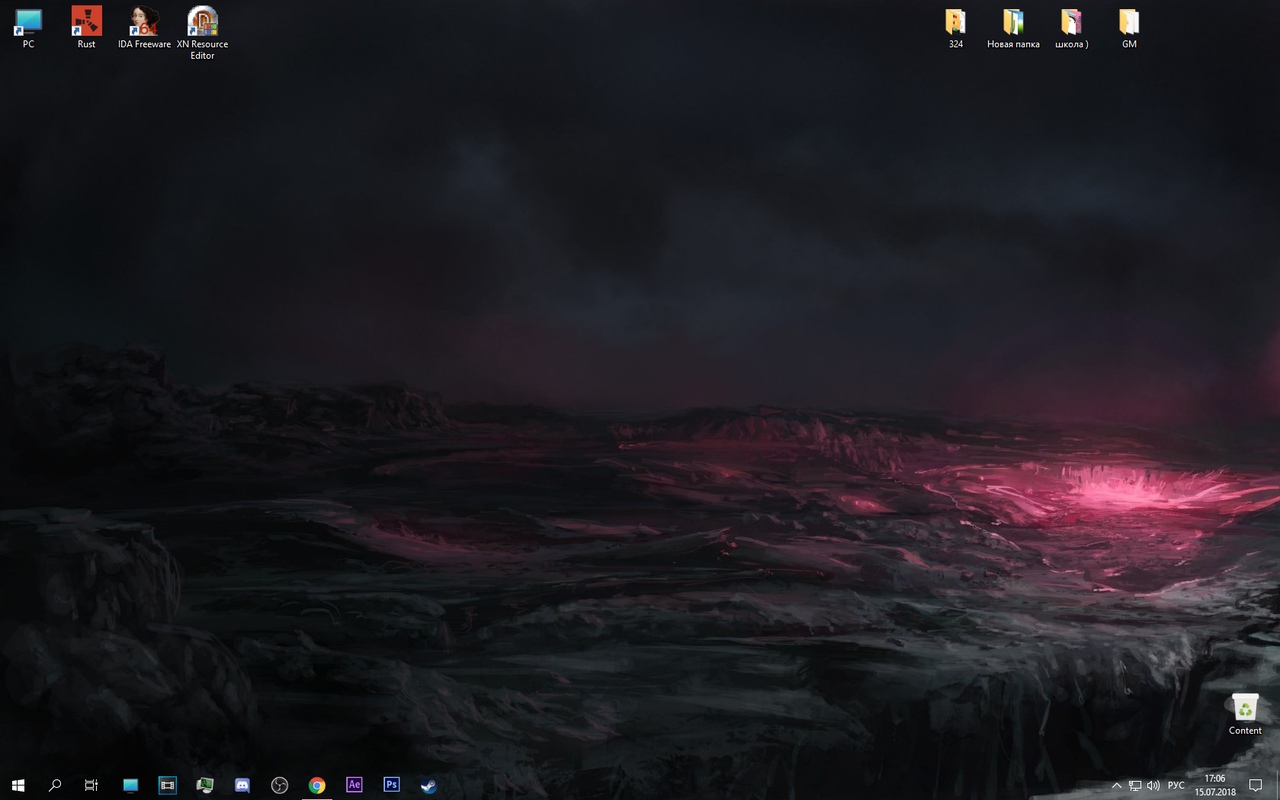This screenshot has height=800, width=1280.
Task: Select the школа ) folder
Action: (x=1071, y=29)
